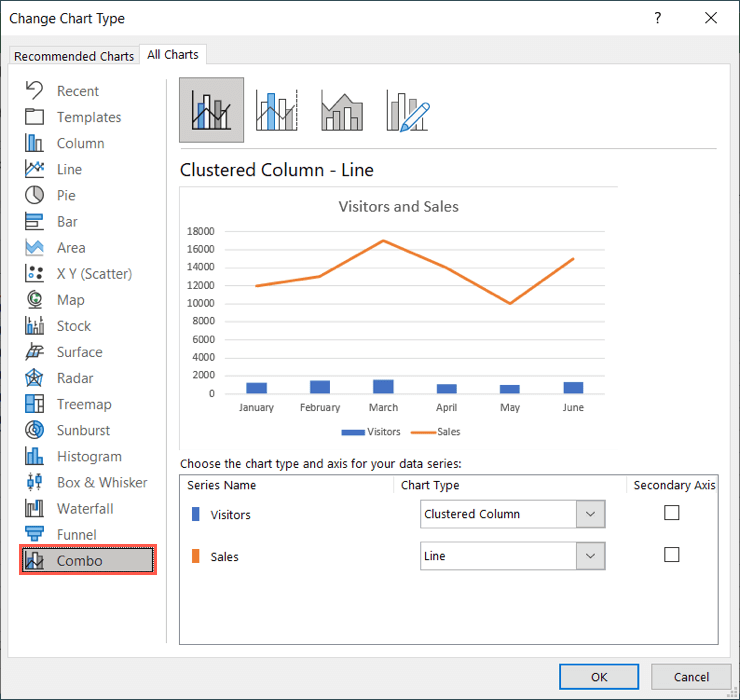This screenshot has height=700, width=740.
Task: Select the Radar chart icon
Action: coord(34,378)
